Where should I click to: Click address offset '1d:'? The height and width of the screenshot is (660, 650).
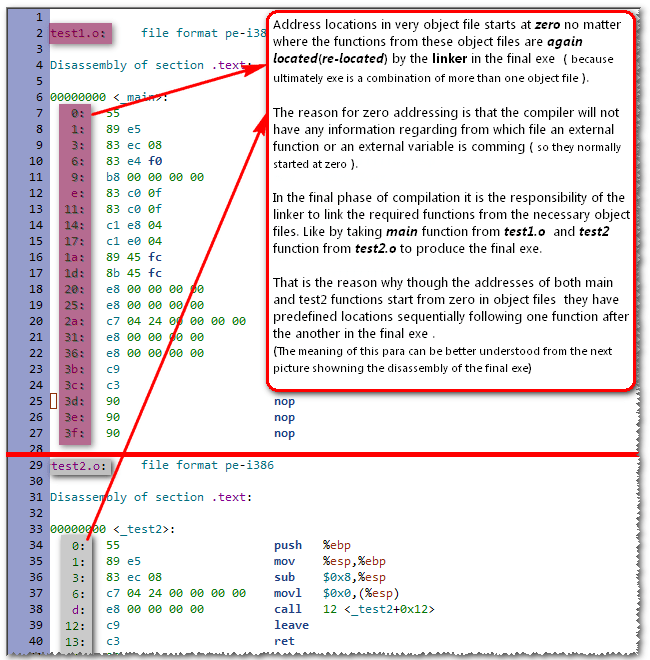point(75,273)
